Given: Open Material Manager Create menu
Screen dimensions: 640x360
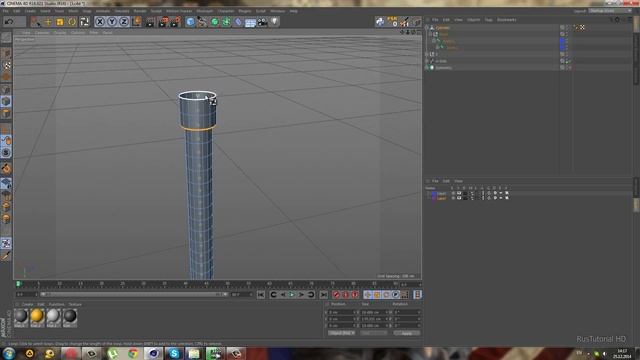Looking at the screenshot, I should click(27, 304).
